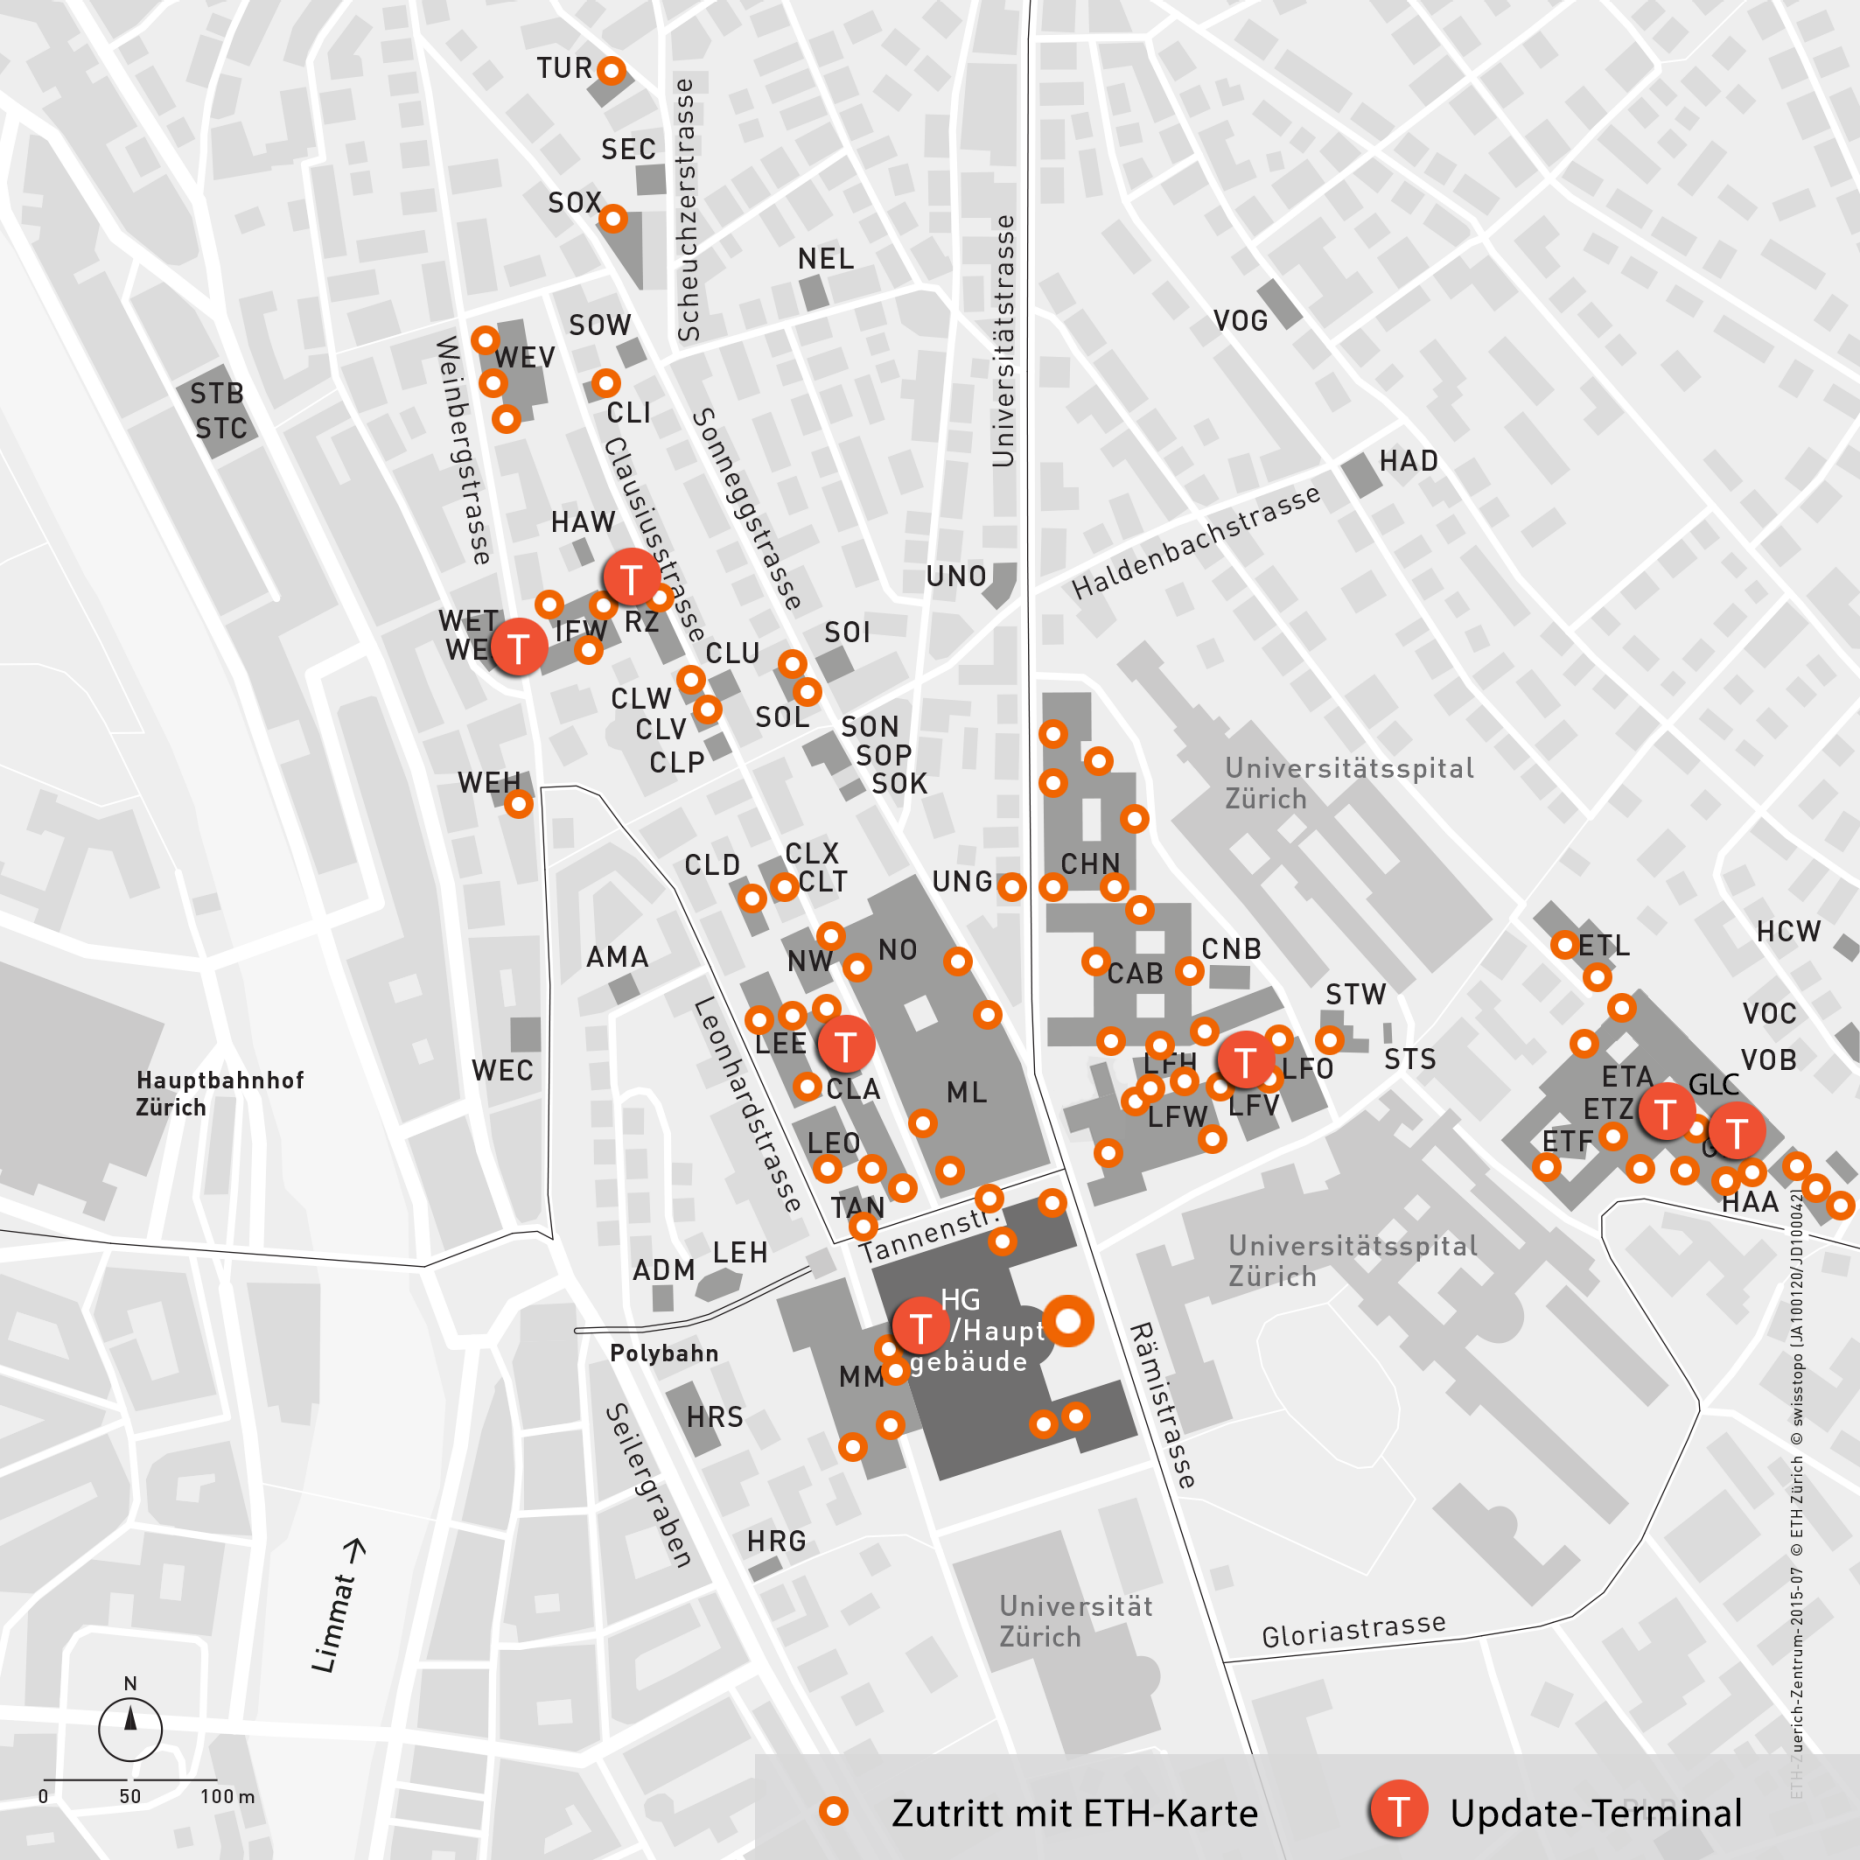Click the 'SEC' building label

pyautogui.click(x=628, y=149)
